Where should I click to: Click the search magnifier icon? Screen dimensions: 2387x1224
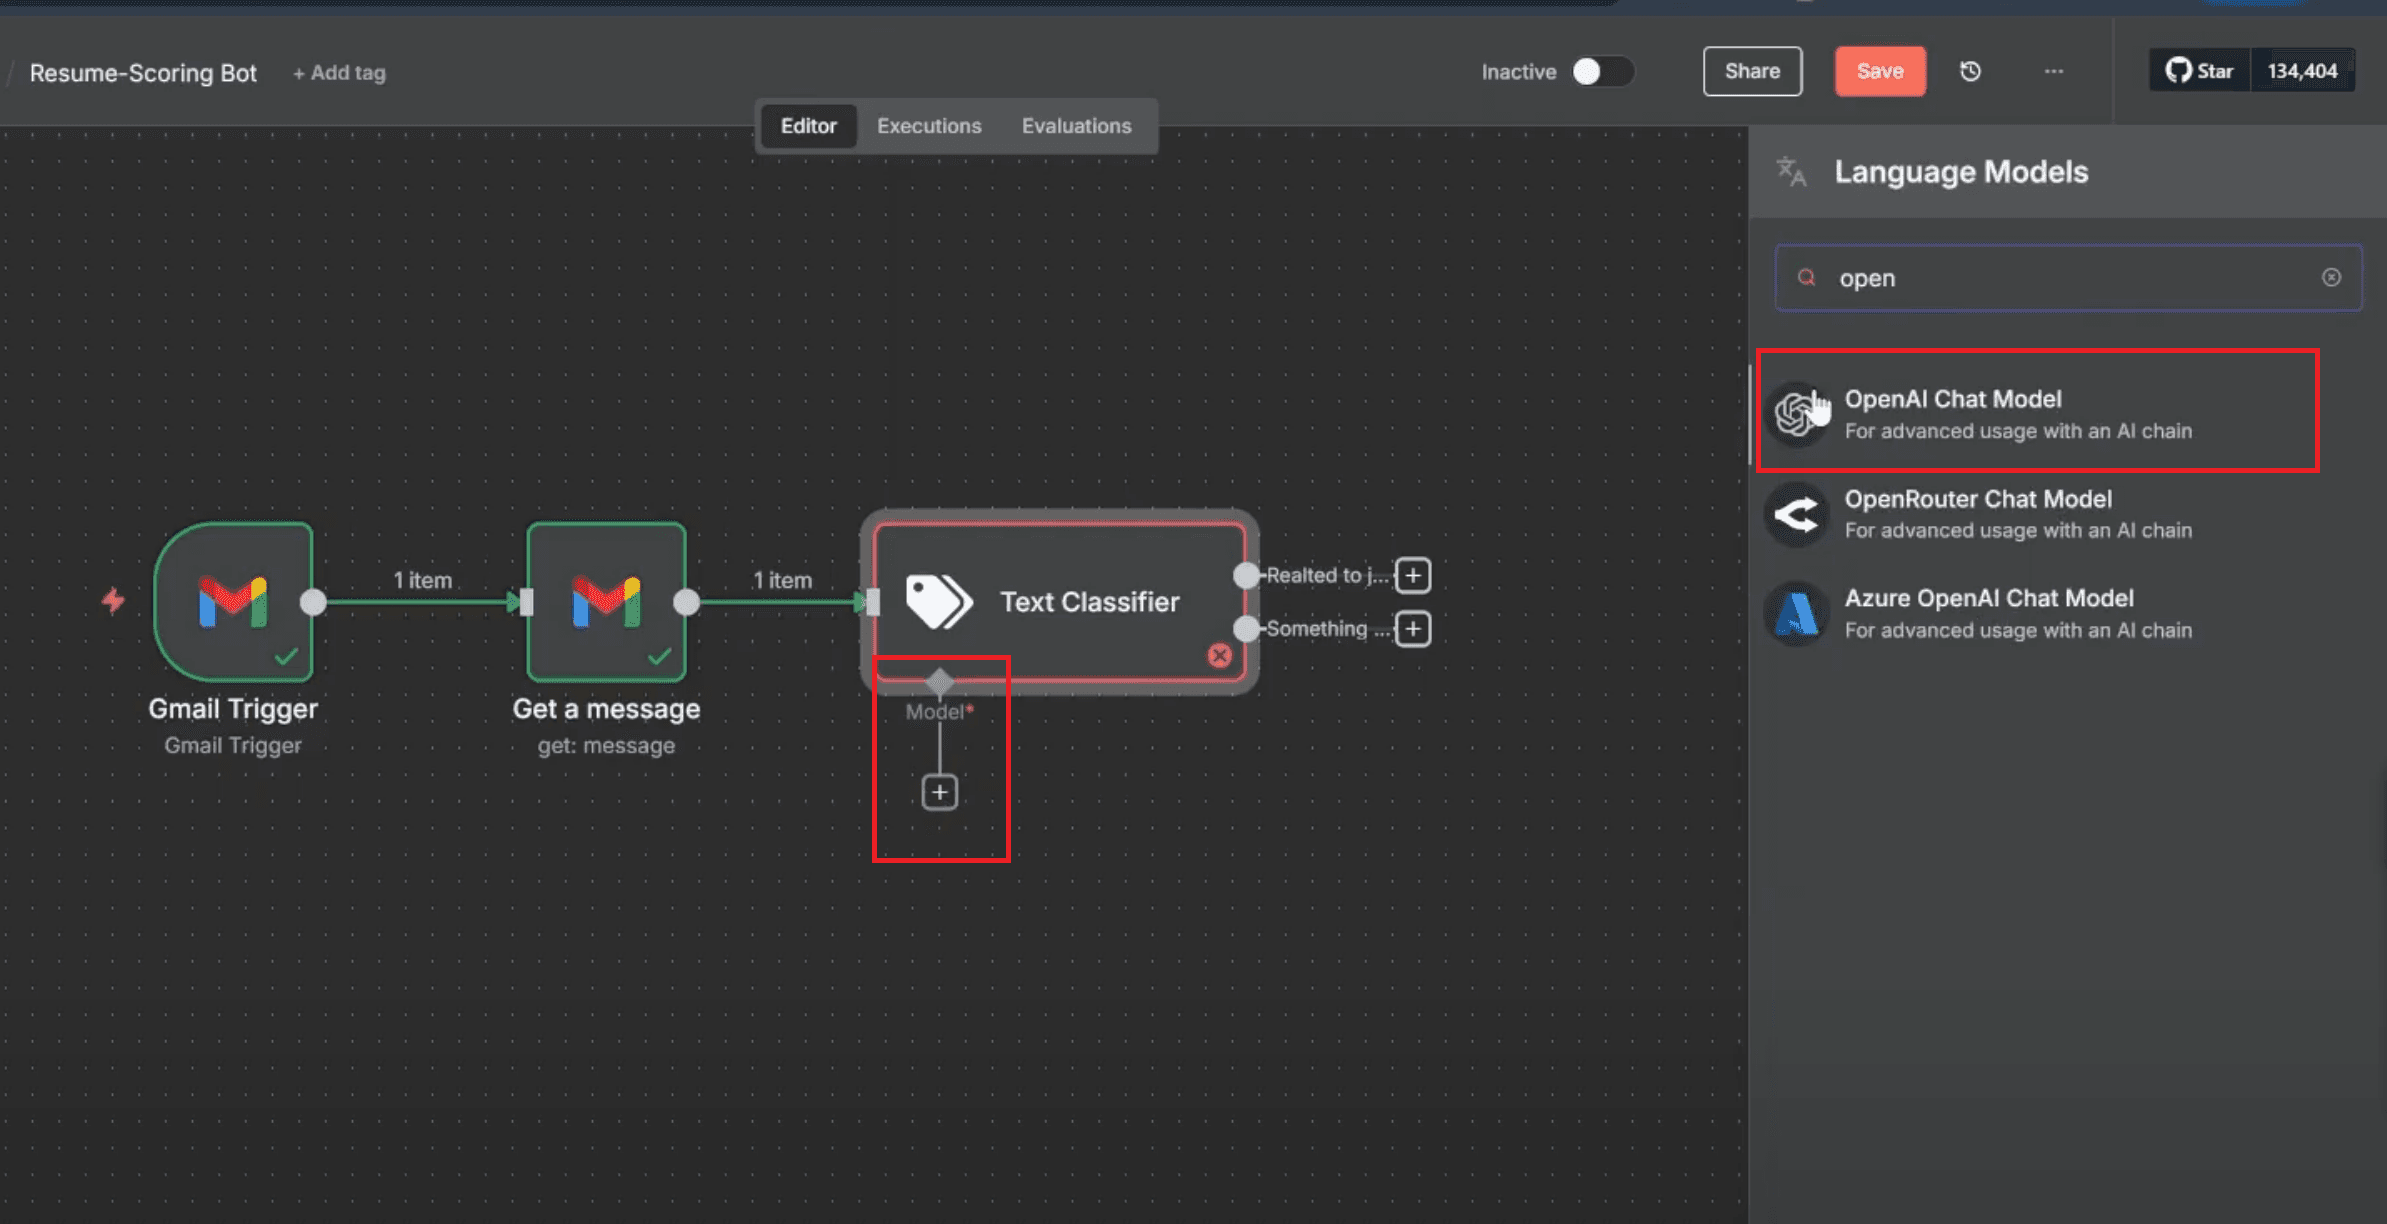pos(1806,277)
